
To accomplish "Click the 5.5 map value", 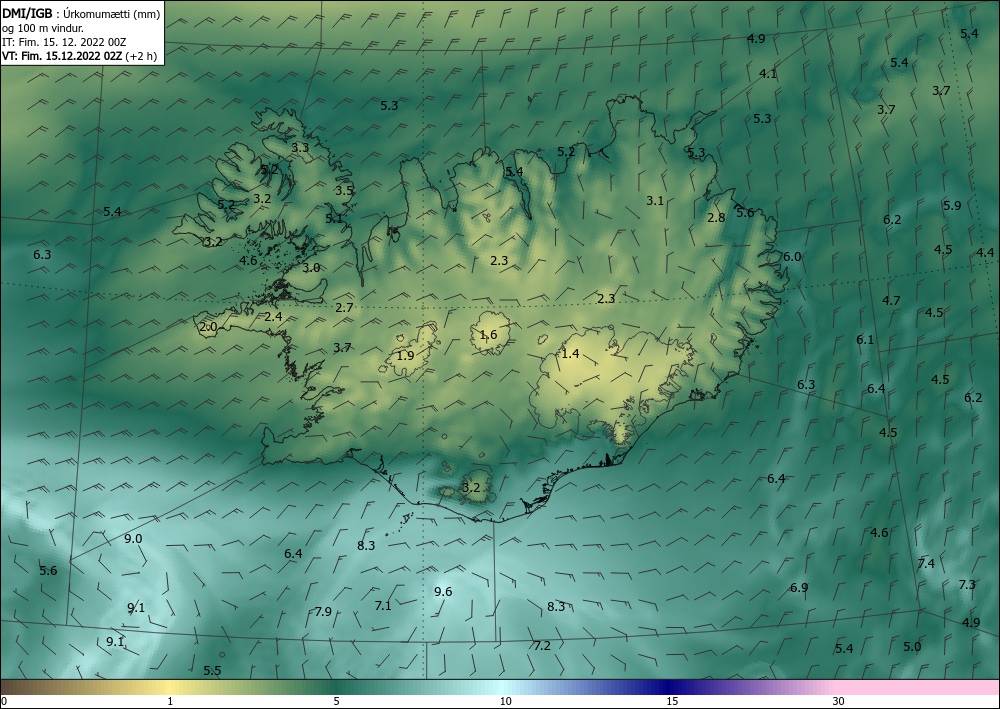I will pos(212,671).
